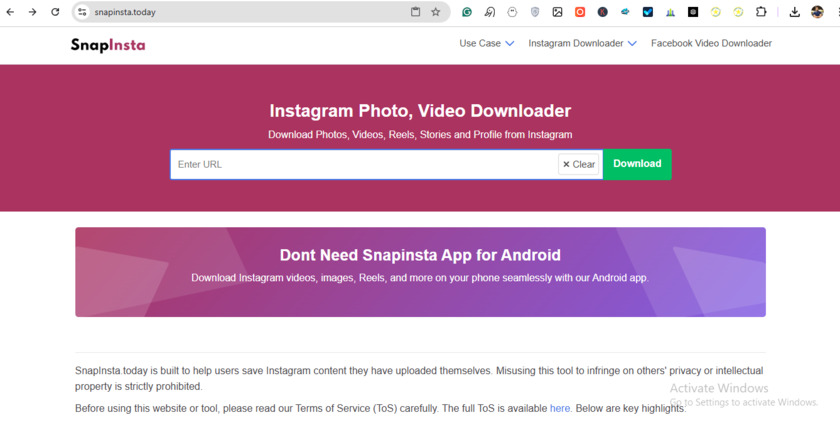Open the orange record-circle extension icon
Viewport: 840px width, 425px height.
pos(580,12)
